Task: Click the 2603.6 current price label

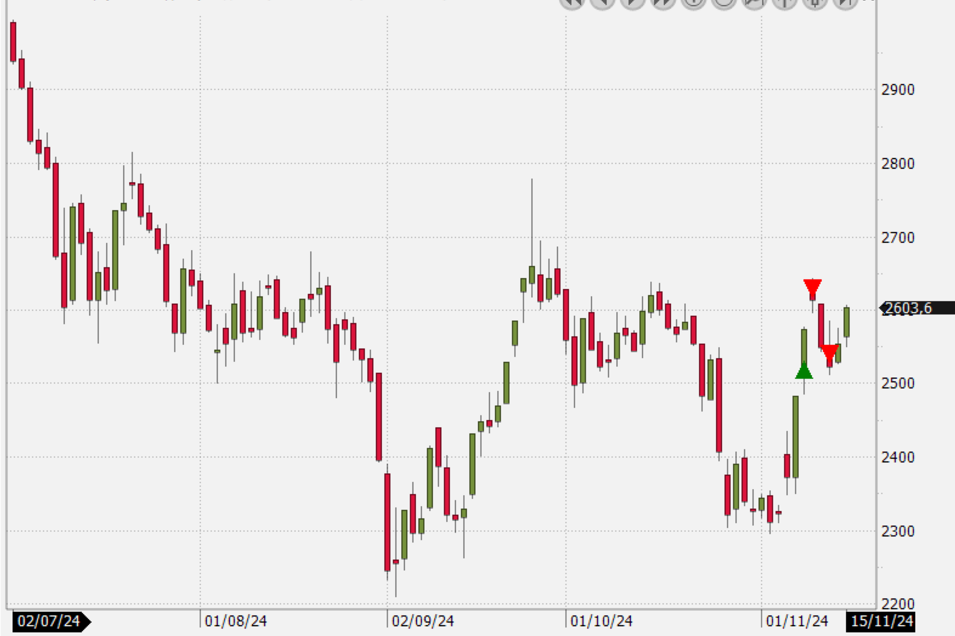Action: 907,308
